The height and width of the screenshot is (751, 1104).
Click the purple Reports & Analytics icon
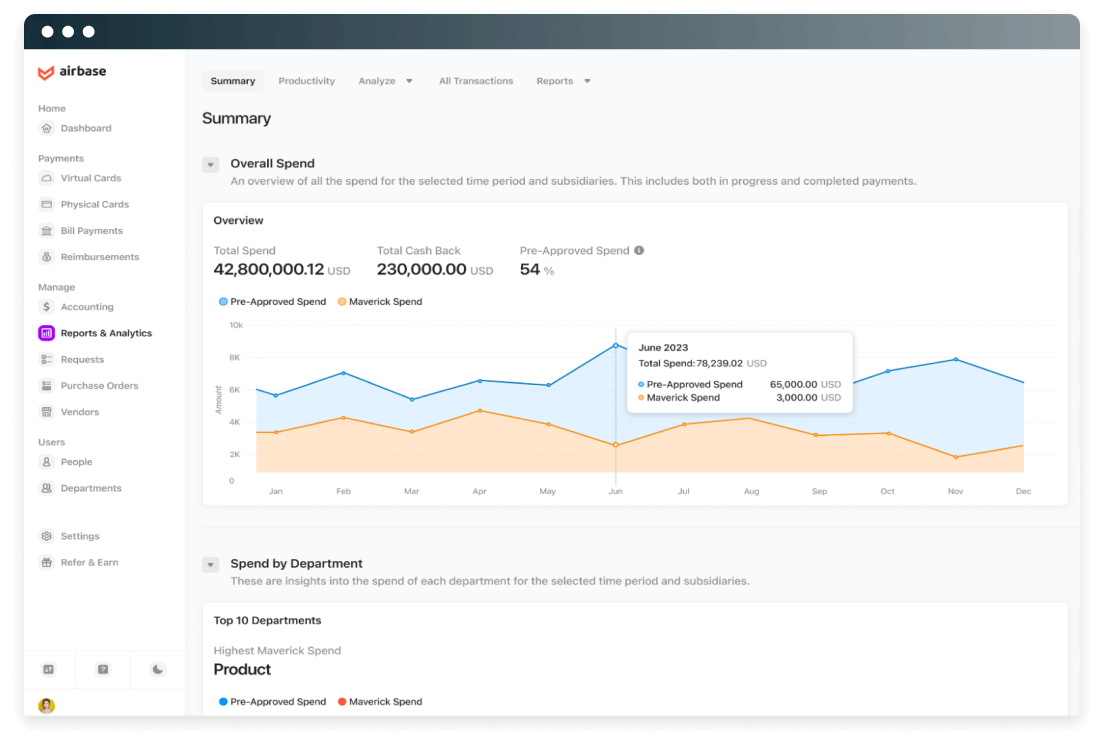pos(46,333)
